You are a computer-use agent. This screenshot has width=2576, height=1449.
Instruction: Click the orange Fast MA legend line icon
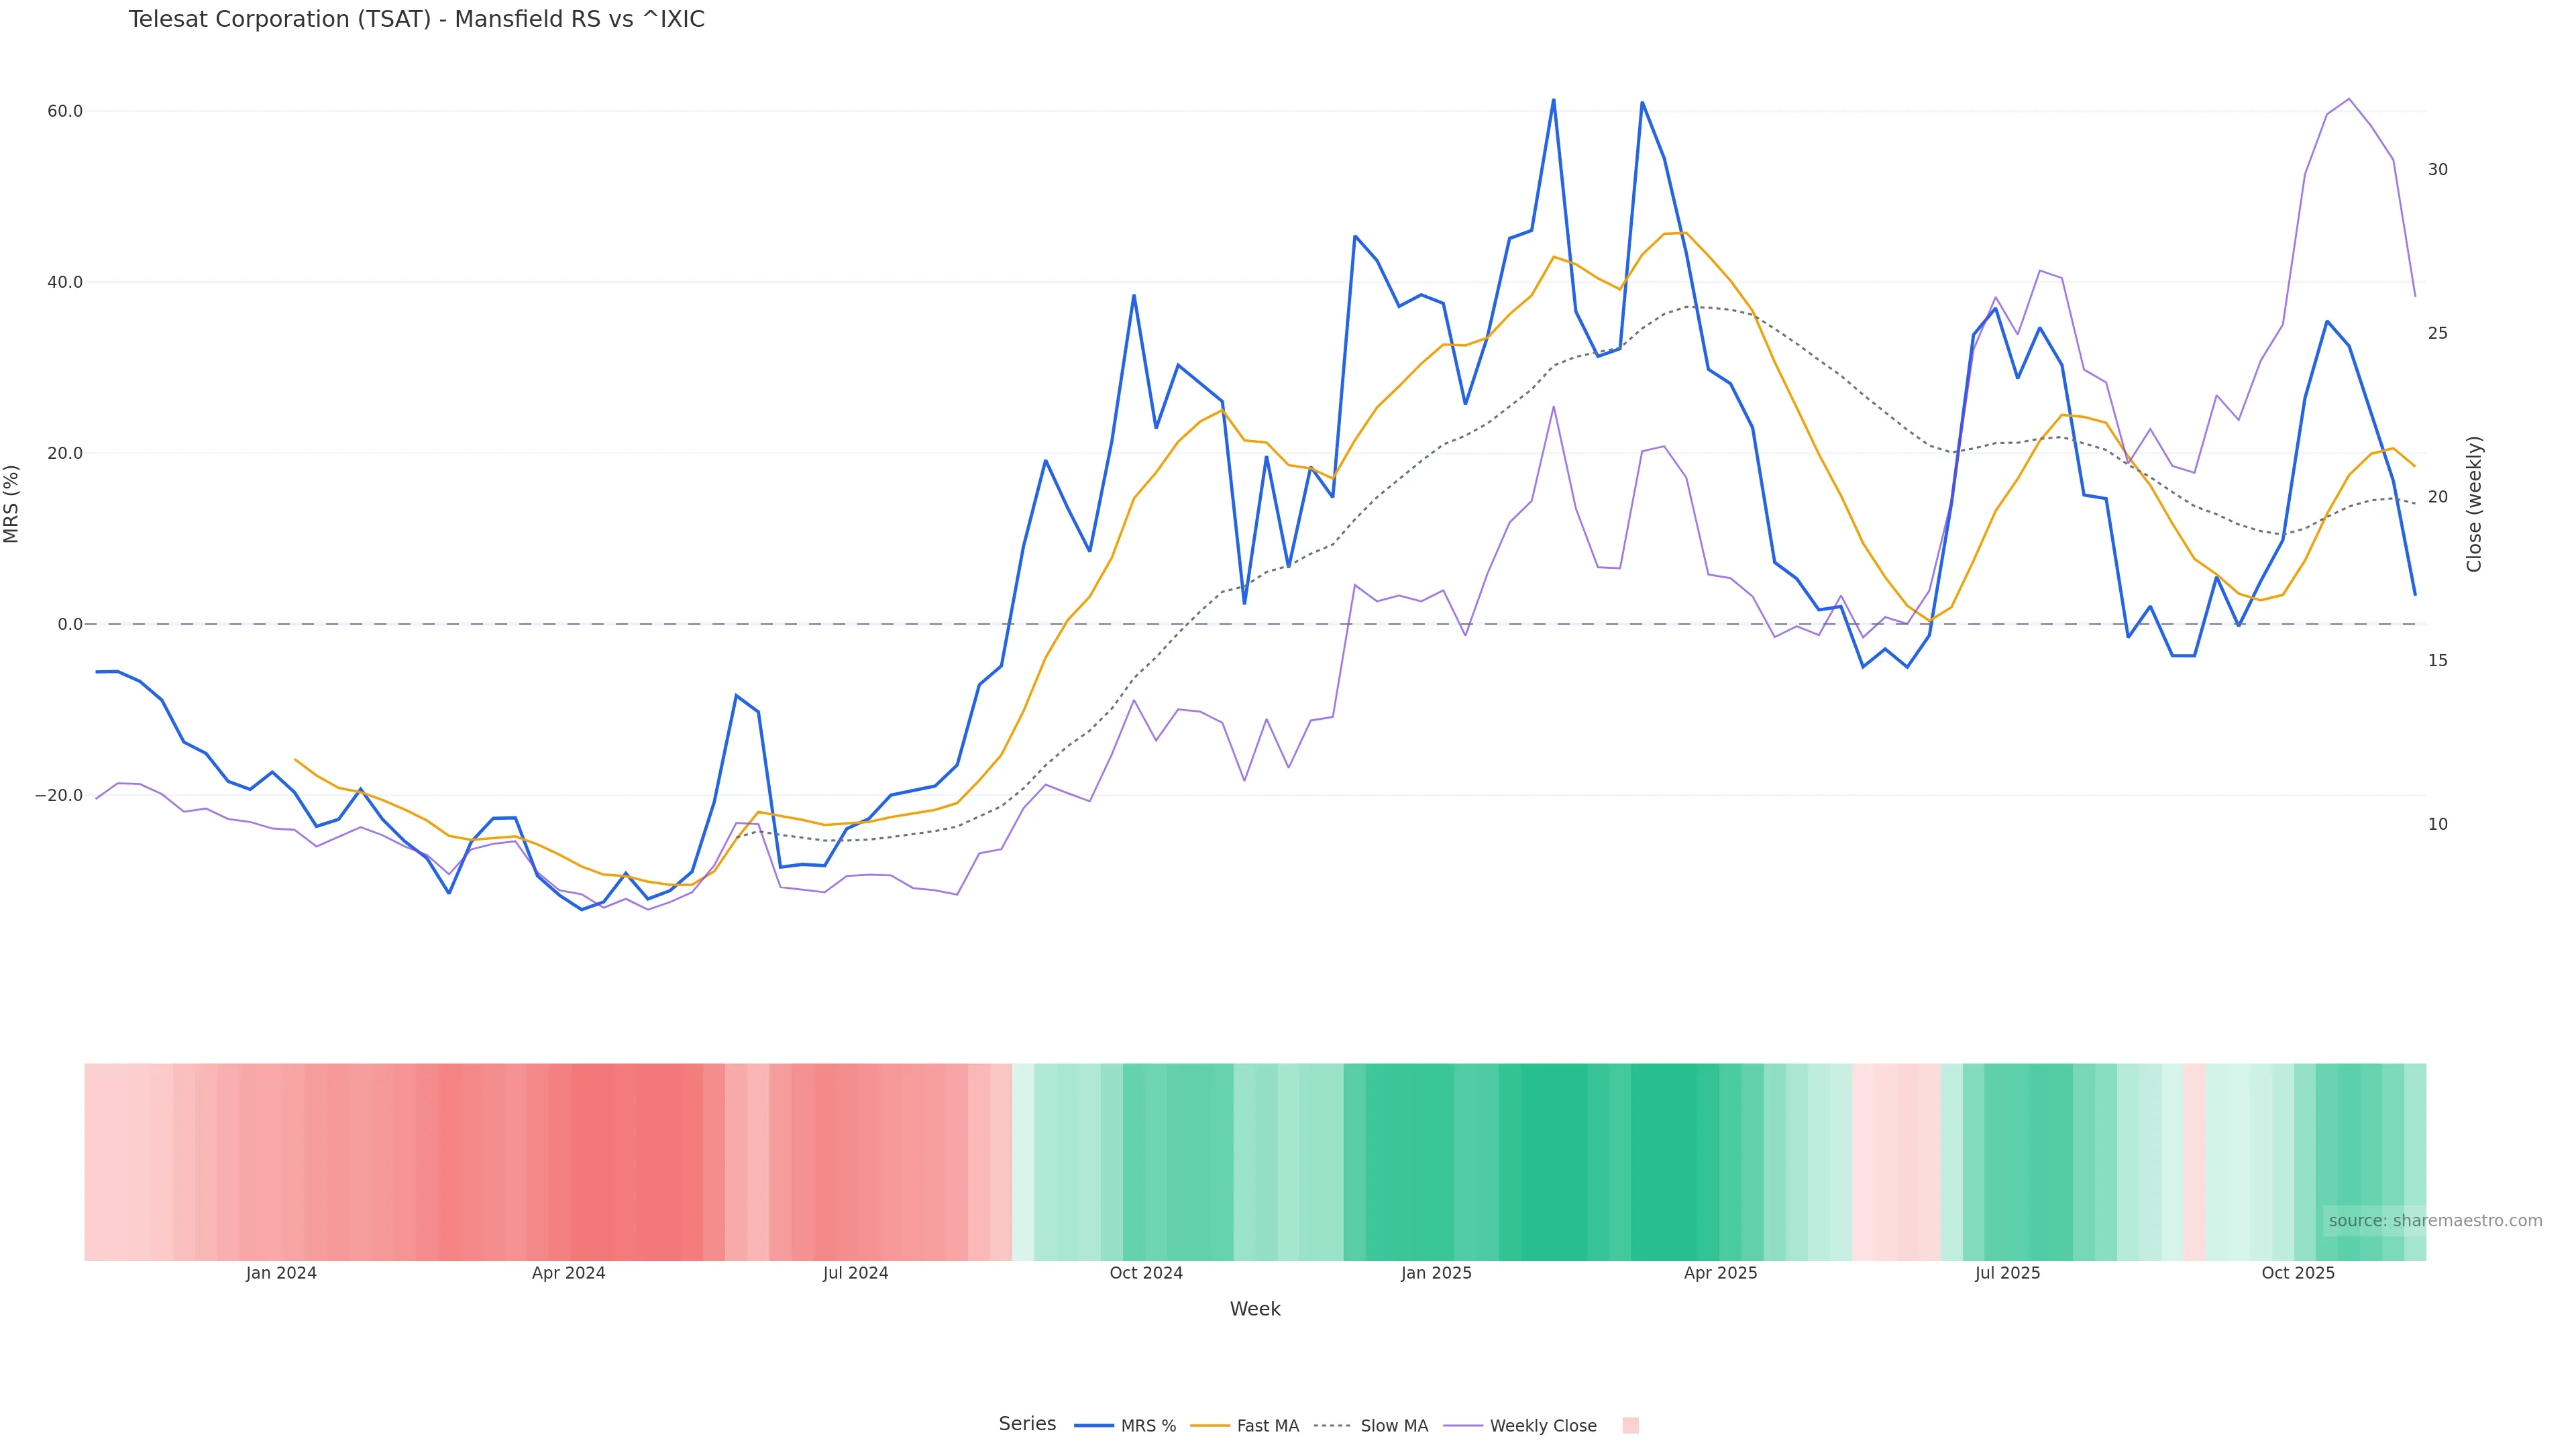tap(1210, 1426)
